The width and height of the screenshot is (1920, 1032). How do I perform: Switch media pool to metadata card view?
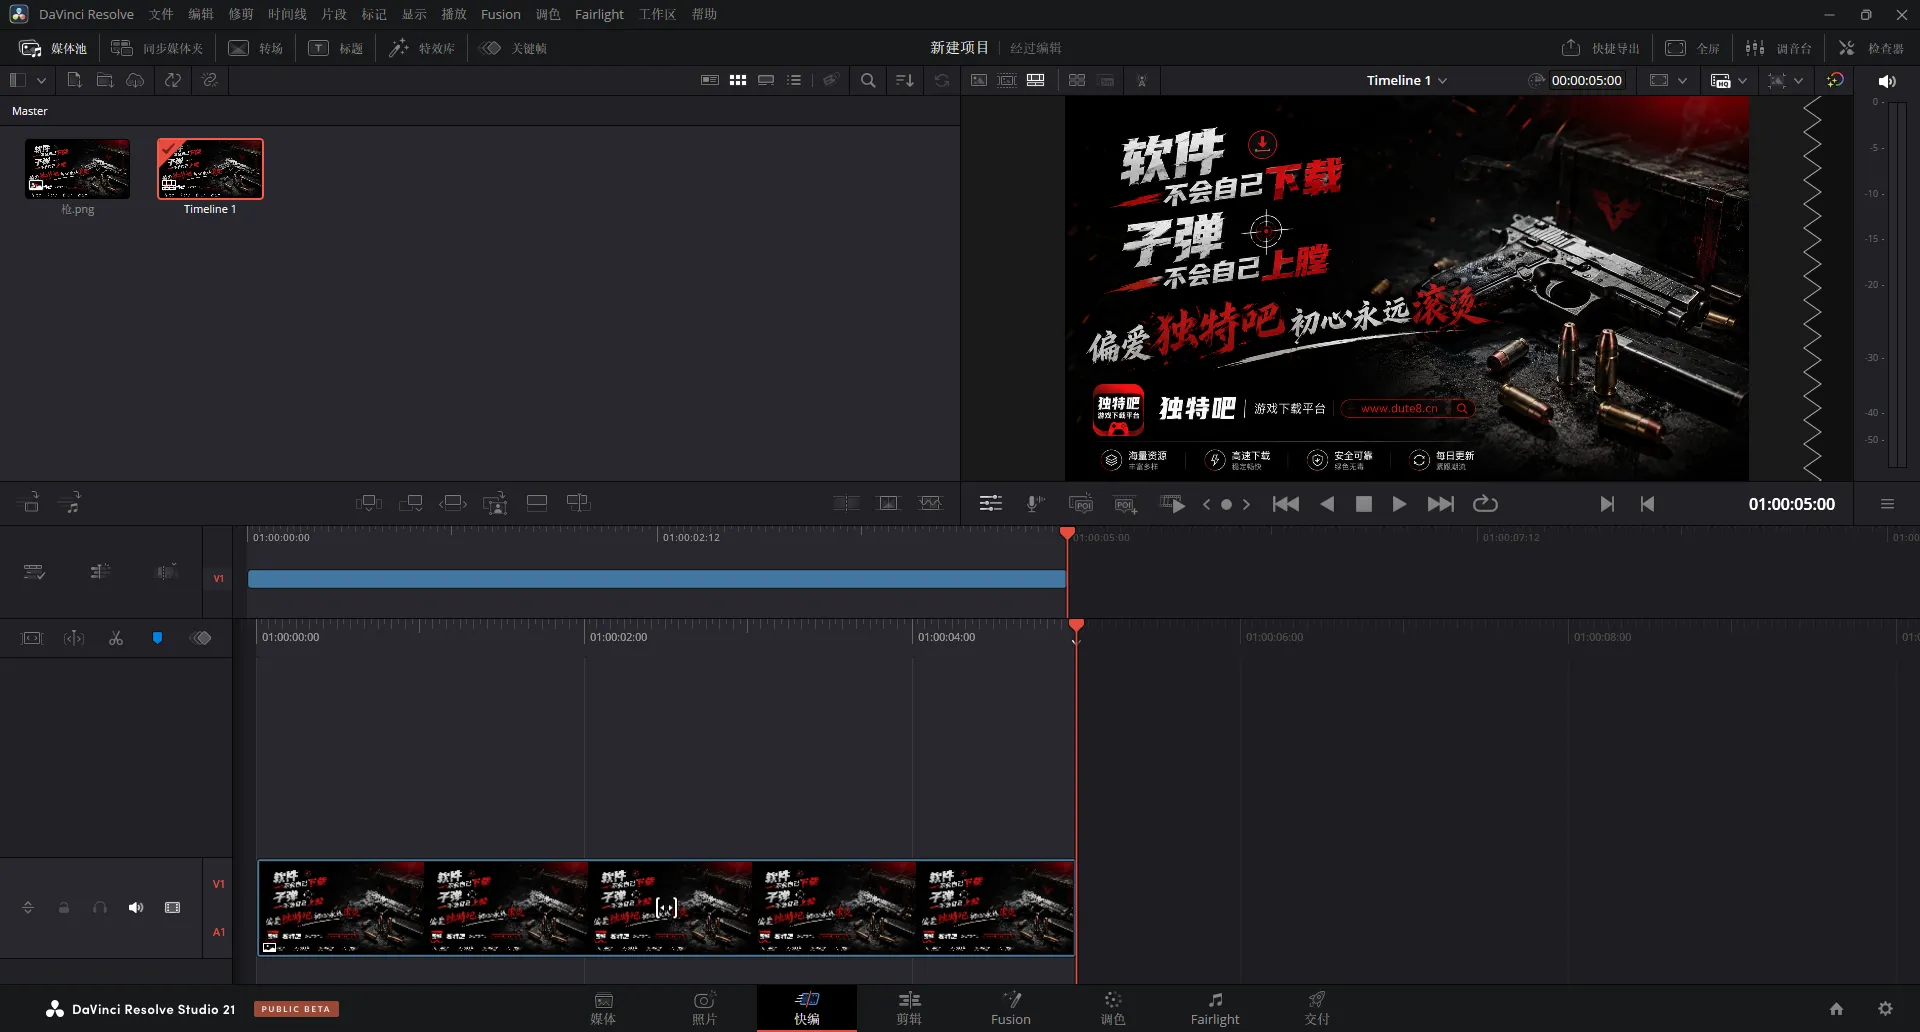coord(710,80)
